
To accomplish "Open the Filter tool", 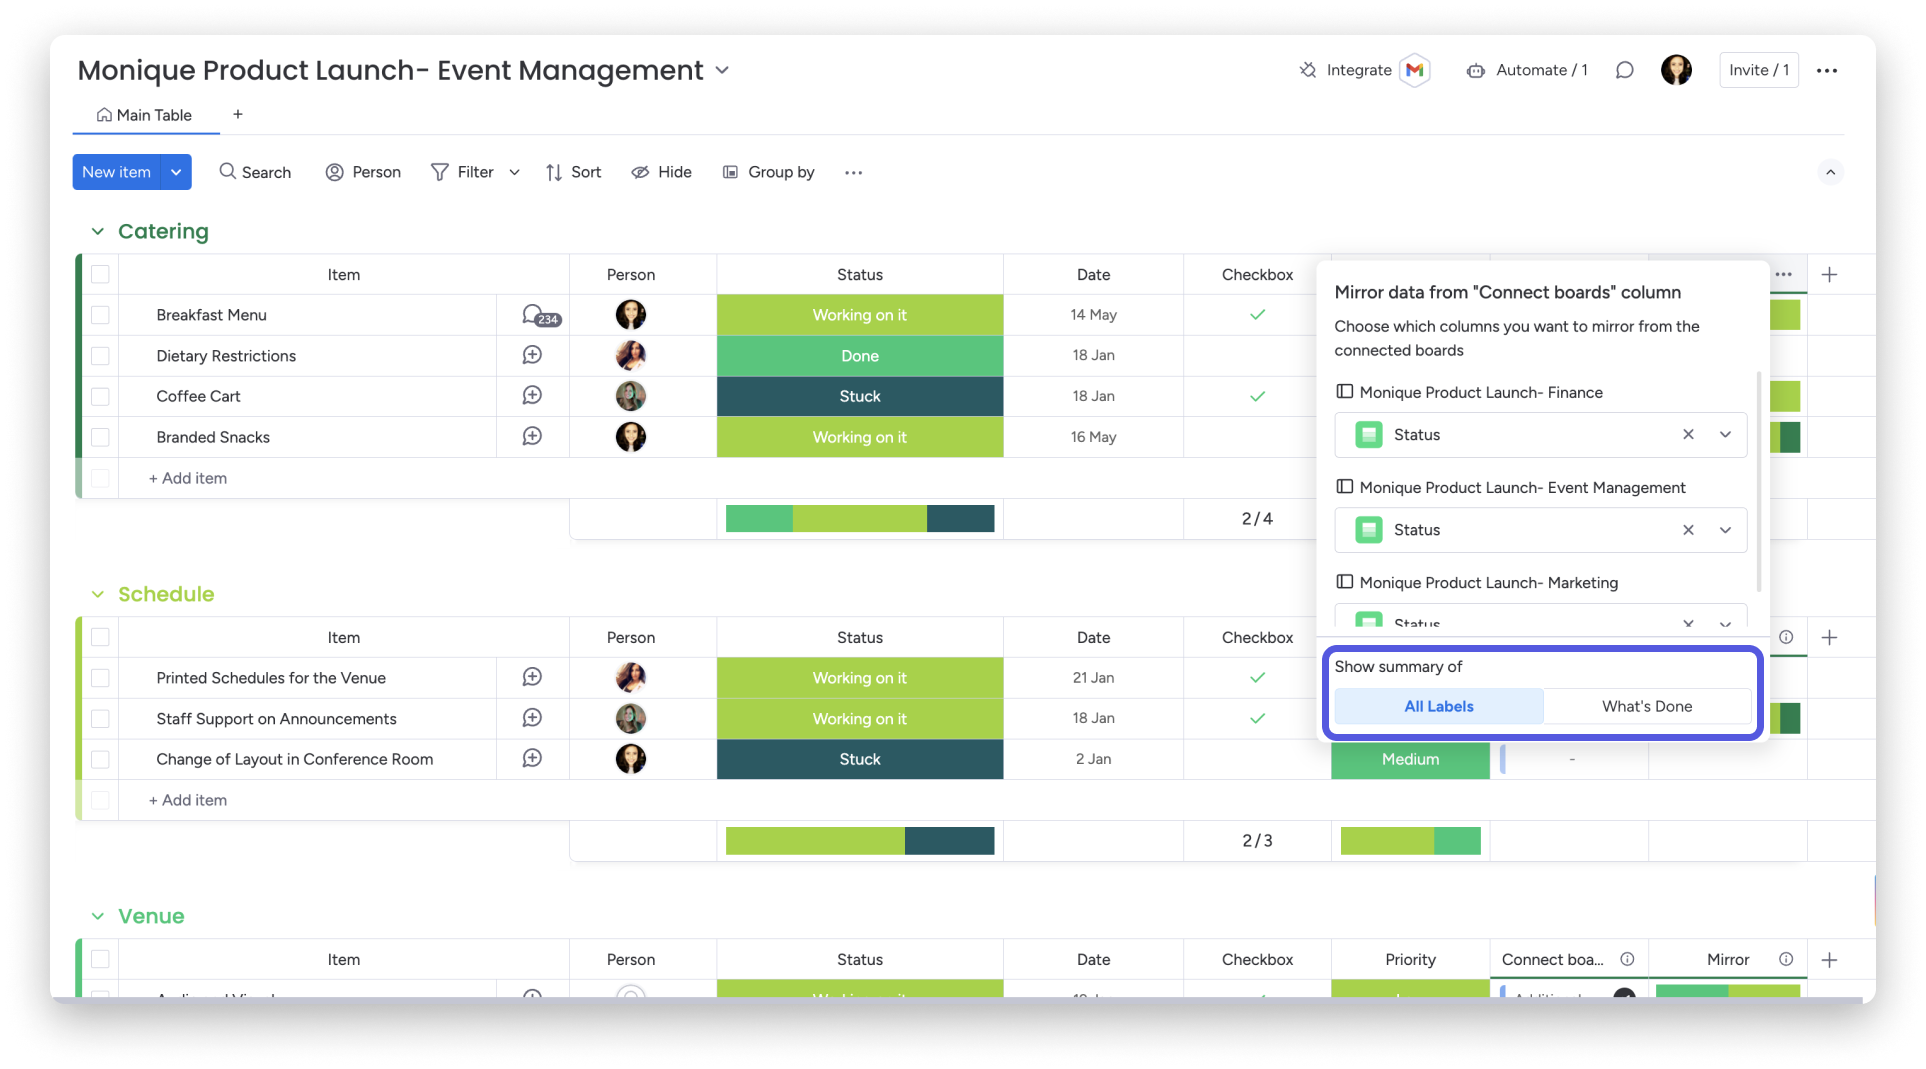I will (x=462, y=172).
